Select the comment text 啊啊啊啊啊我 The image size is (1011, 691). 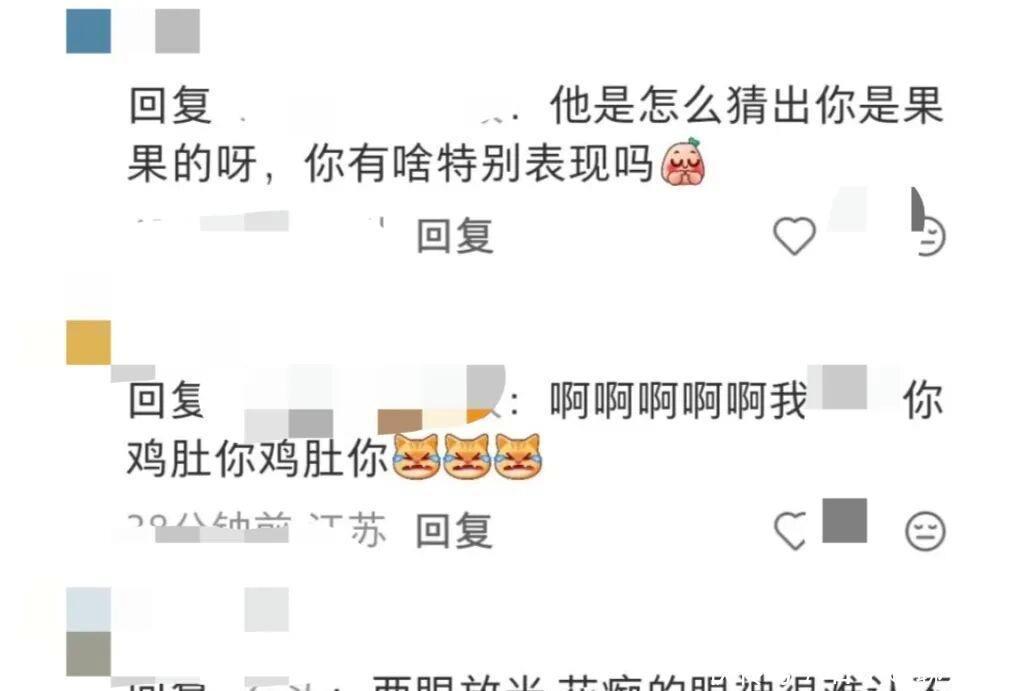(x=678, y=400)
